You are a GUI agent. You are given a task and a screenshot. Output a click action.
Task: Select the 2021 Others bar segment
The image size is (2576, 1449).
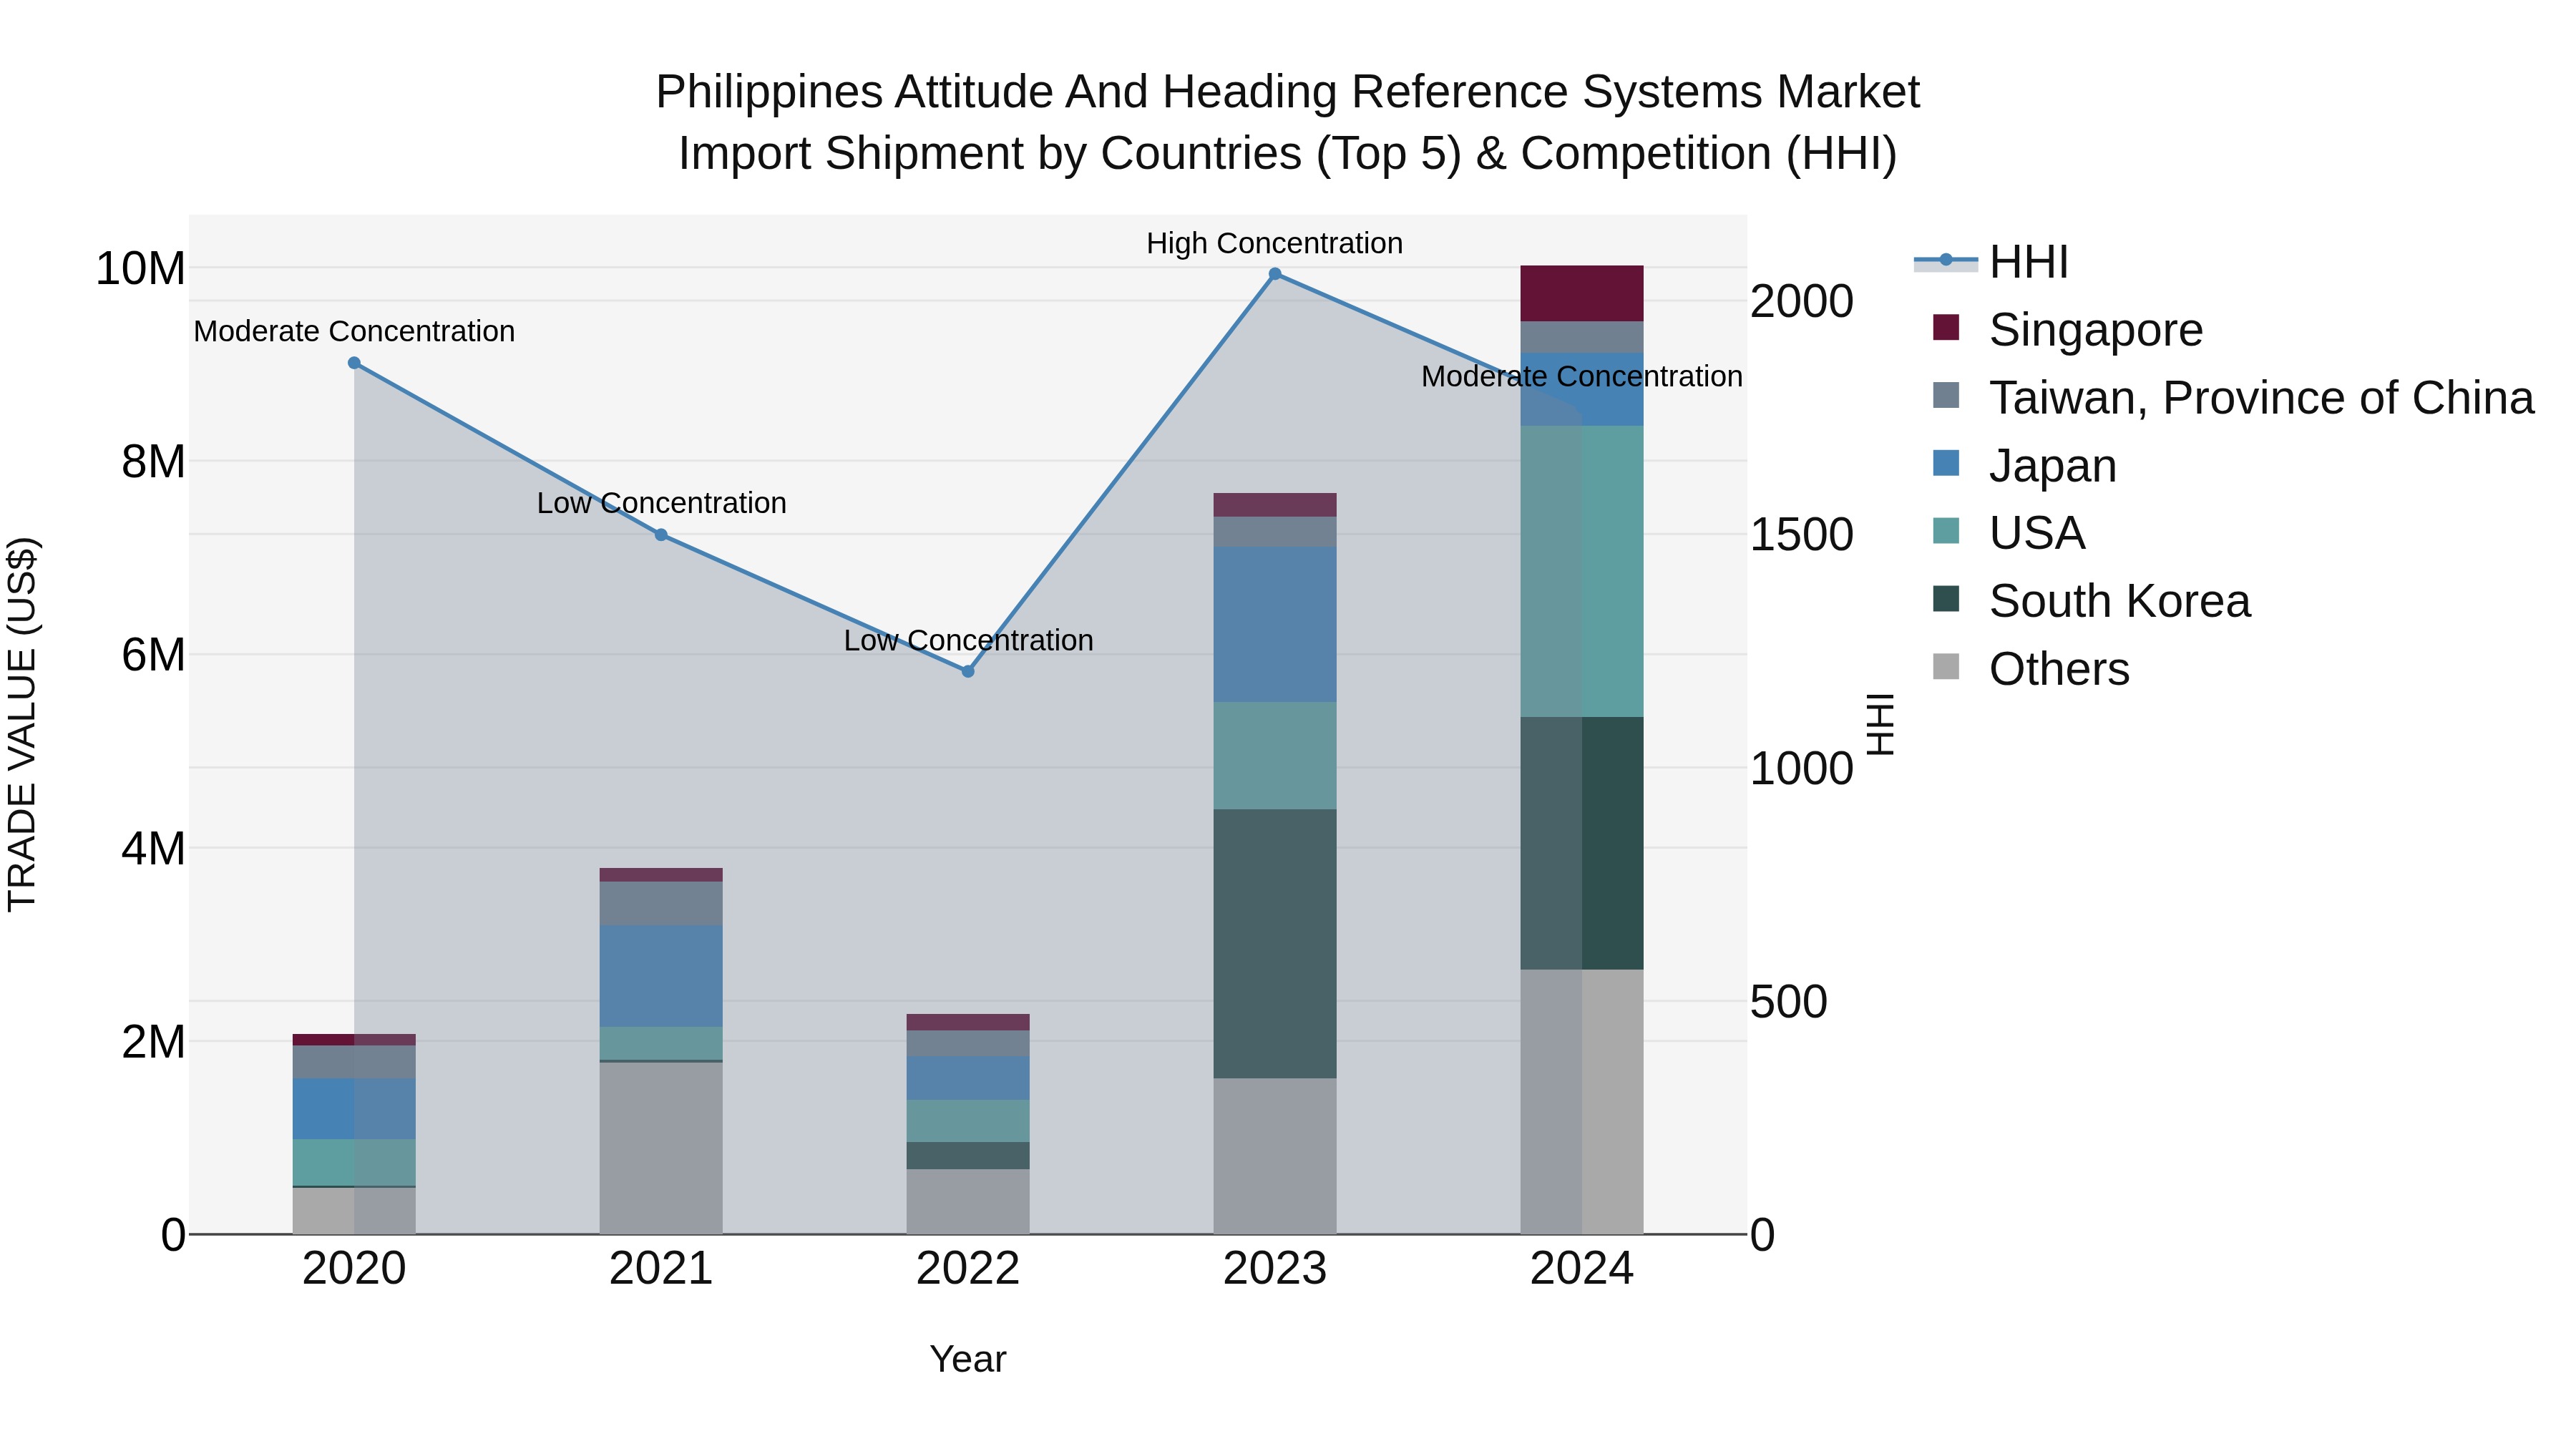point(661,1148)
